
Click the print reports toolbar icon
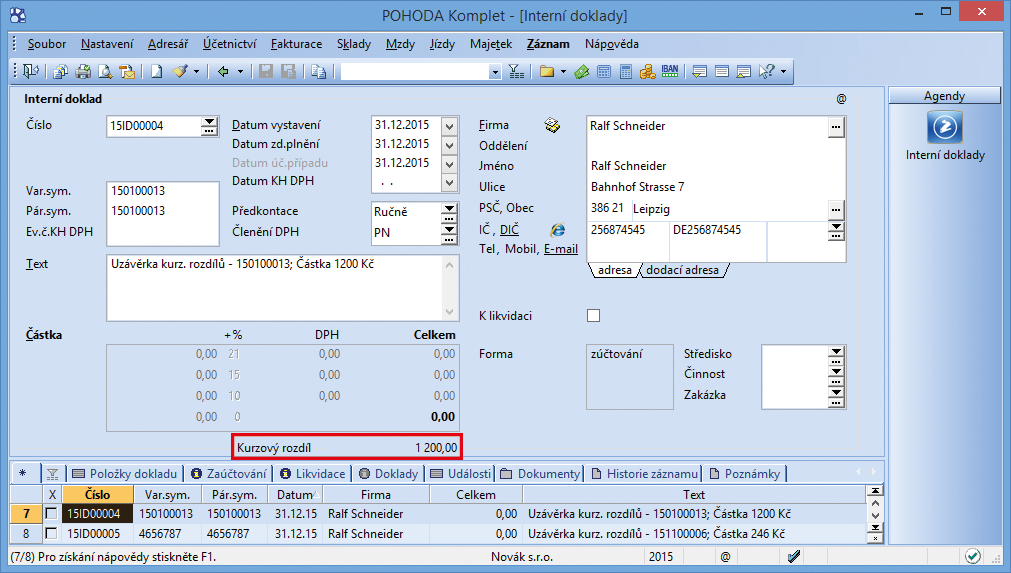pos(61,72)
